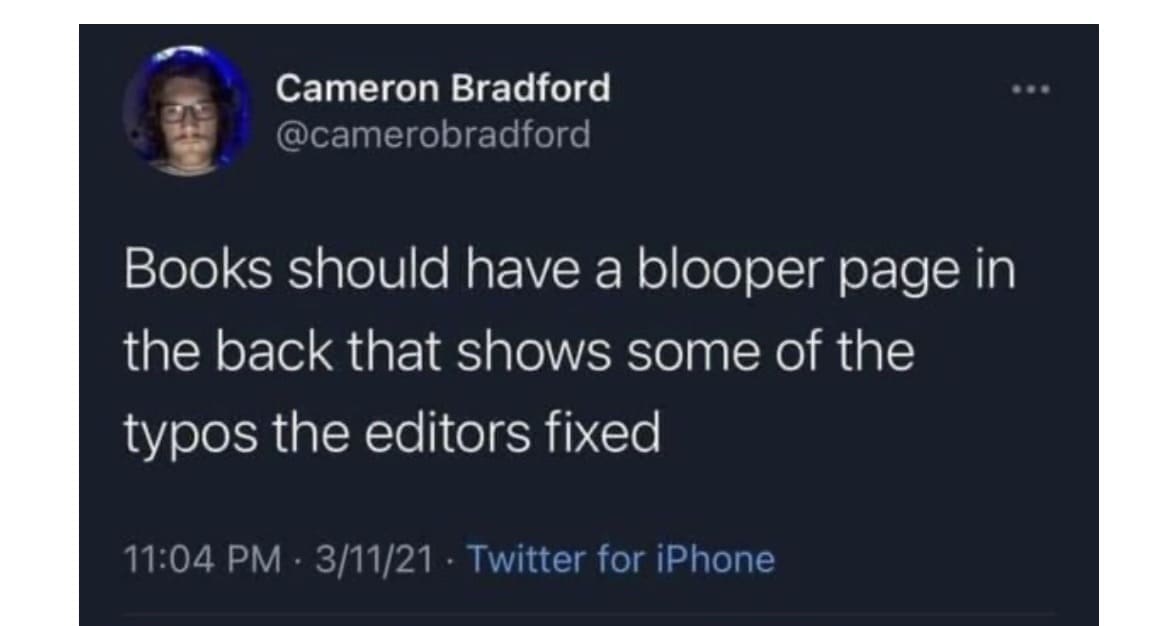The width and height of the screenshot is (1168, 626).
Task: Click the 11:04 PM timestamp
Action: (x=203, y=560)
